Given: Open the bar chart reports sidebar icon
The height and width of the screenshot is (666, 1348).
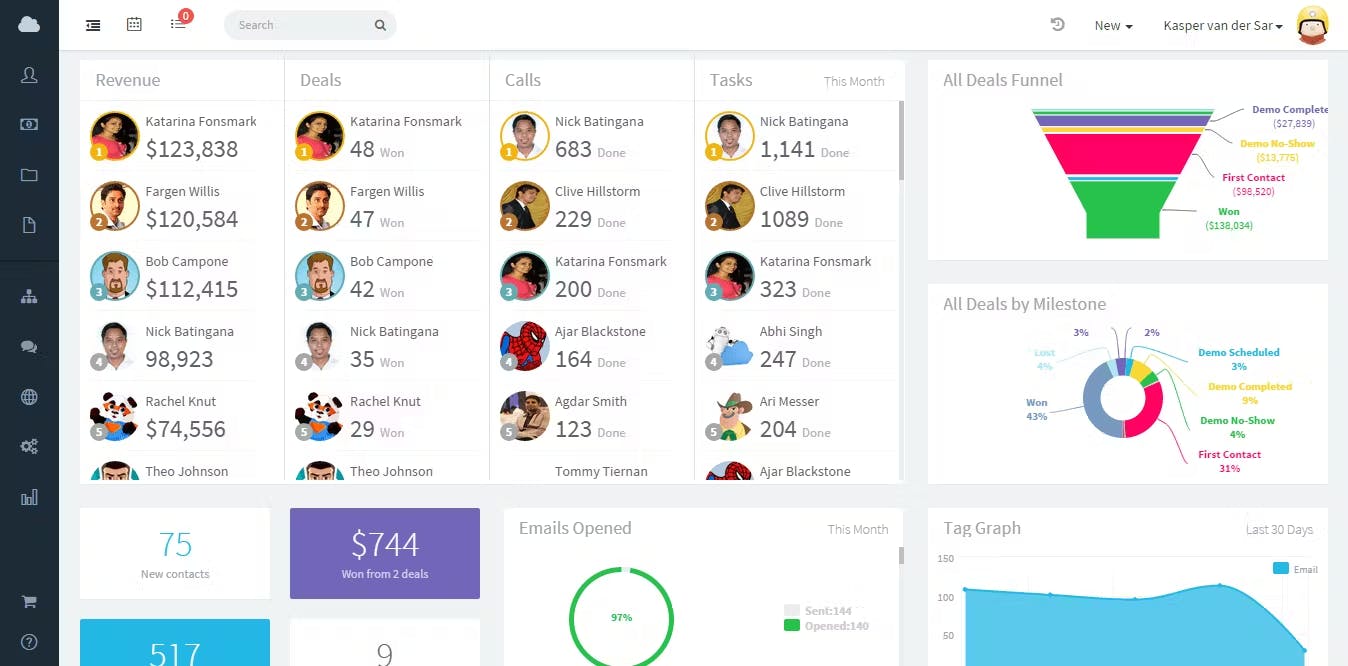Looking at the screenshot, I should [x=29, y=497].
